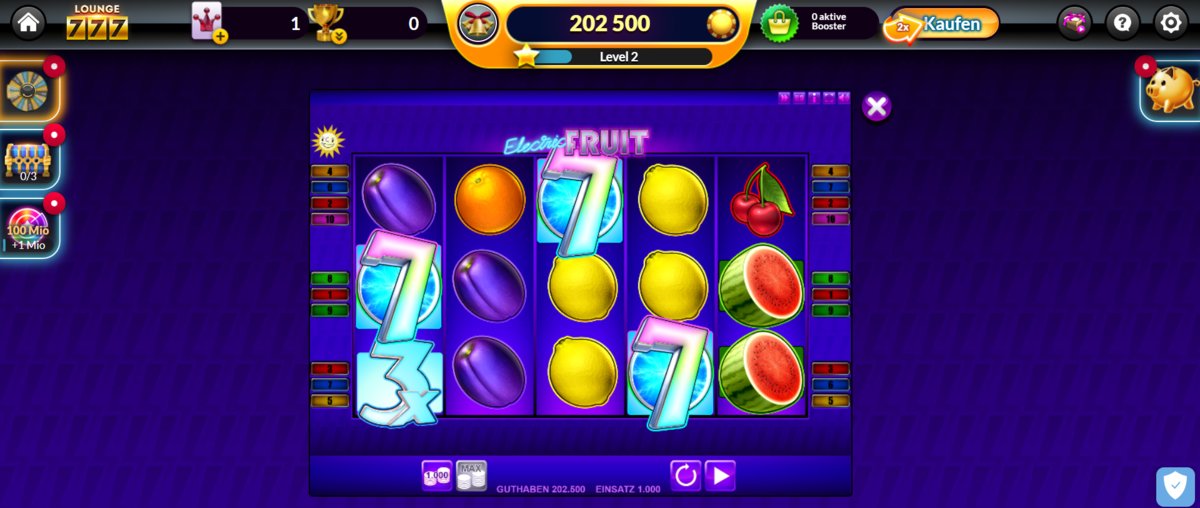1200x508 pixels.
Task: Open the gold trophy leaderboard
Action: point(326,23)
